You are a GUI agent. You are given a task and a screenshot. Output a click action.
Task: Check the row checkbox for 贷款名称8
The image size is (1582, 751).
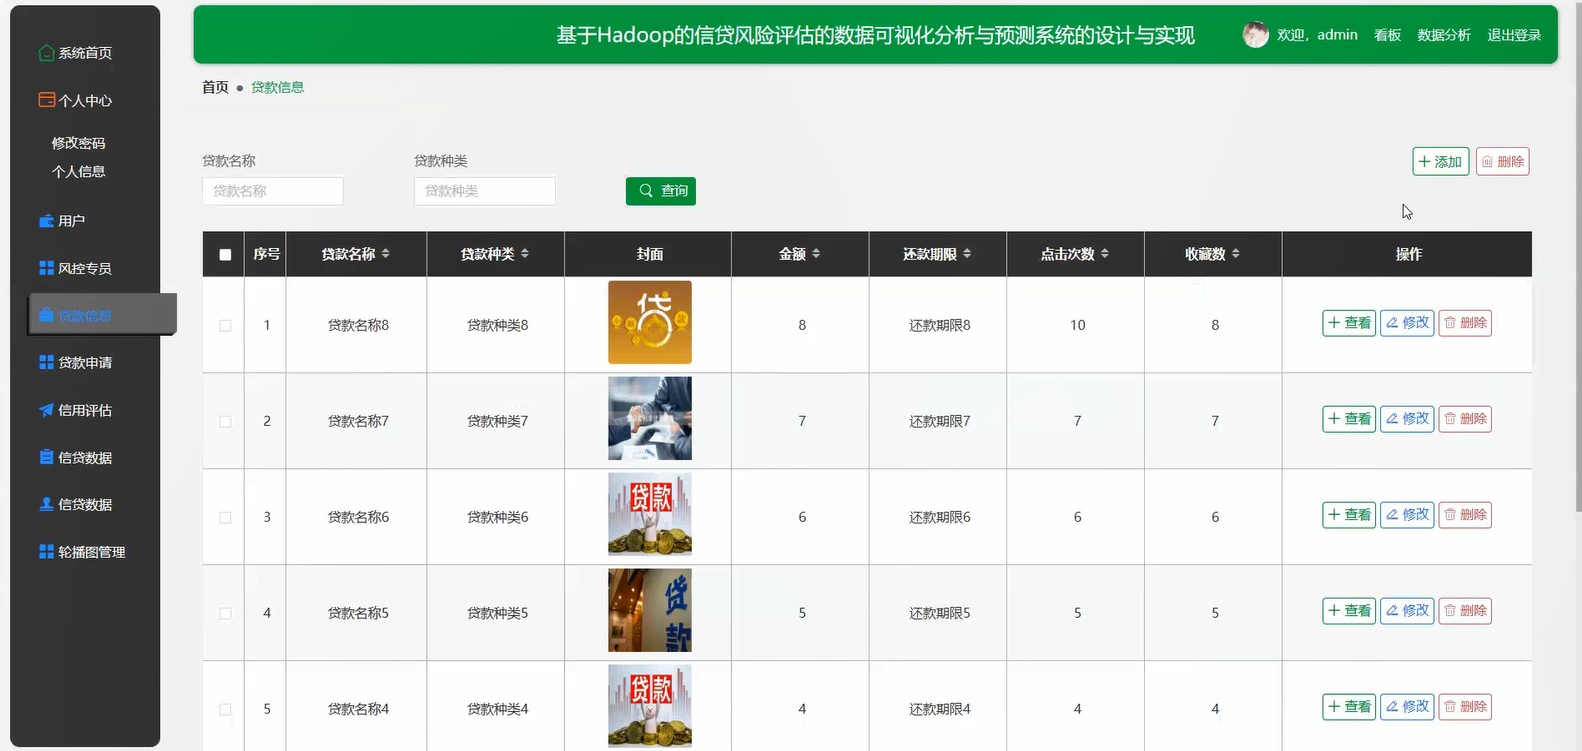tap(225, 326)
